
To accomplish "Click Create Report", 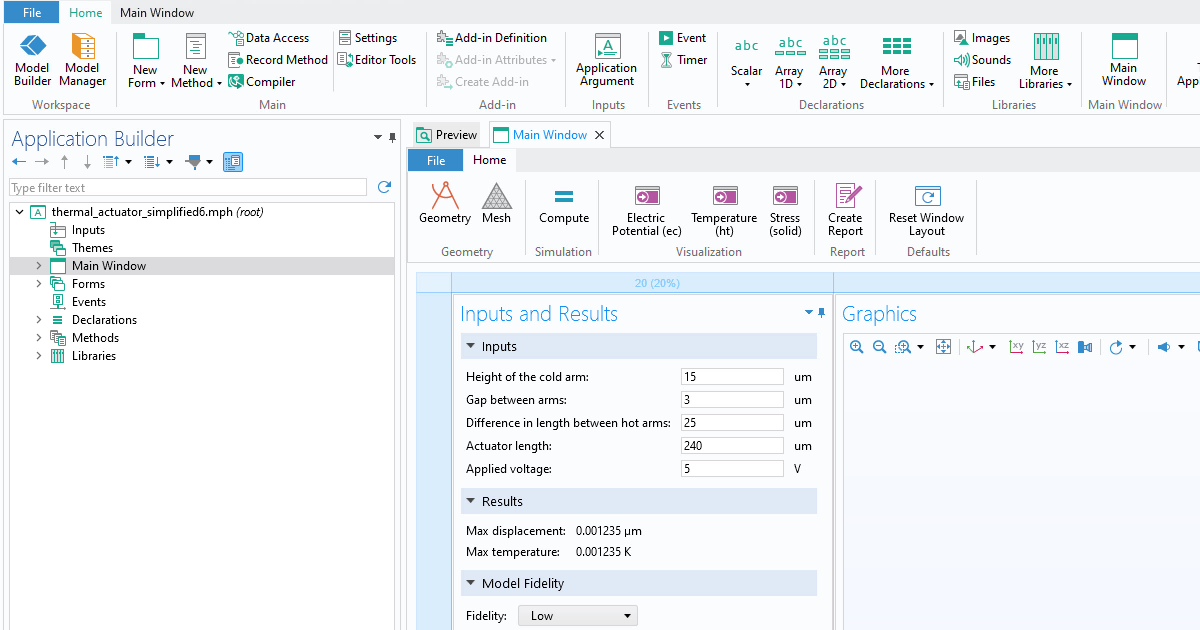I will point(845,210).
